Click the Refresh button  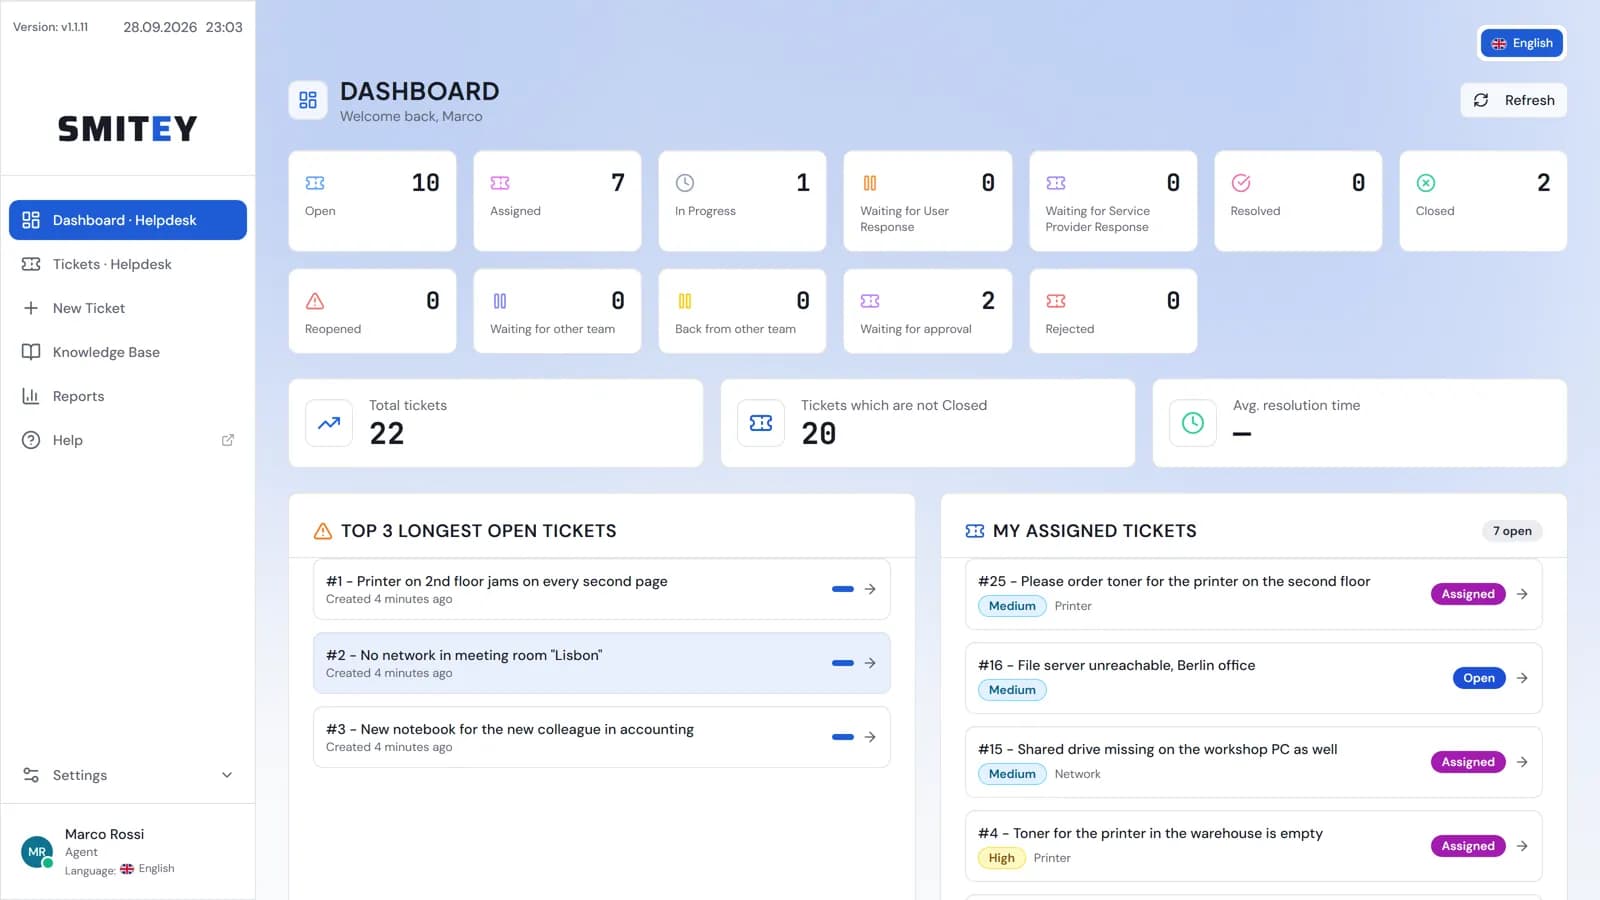click(x=1514, y=100)
